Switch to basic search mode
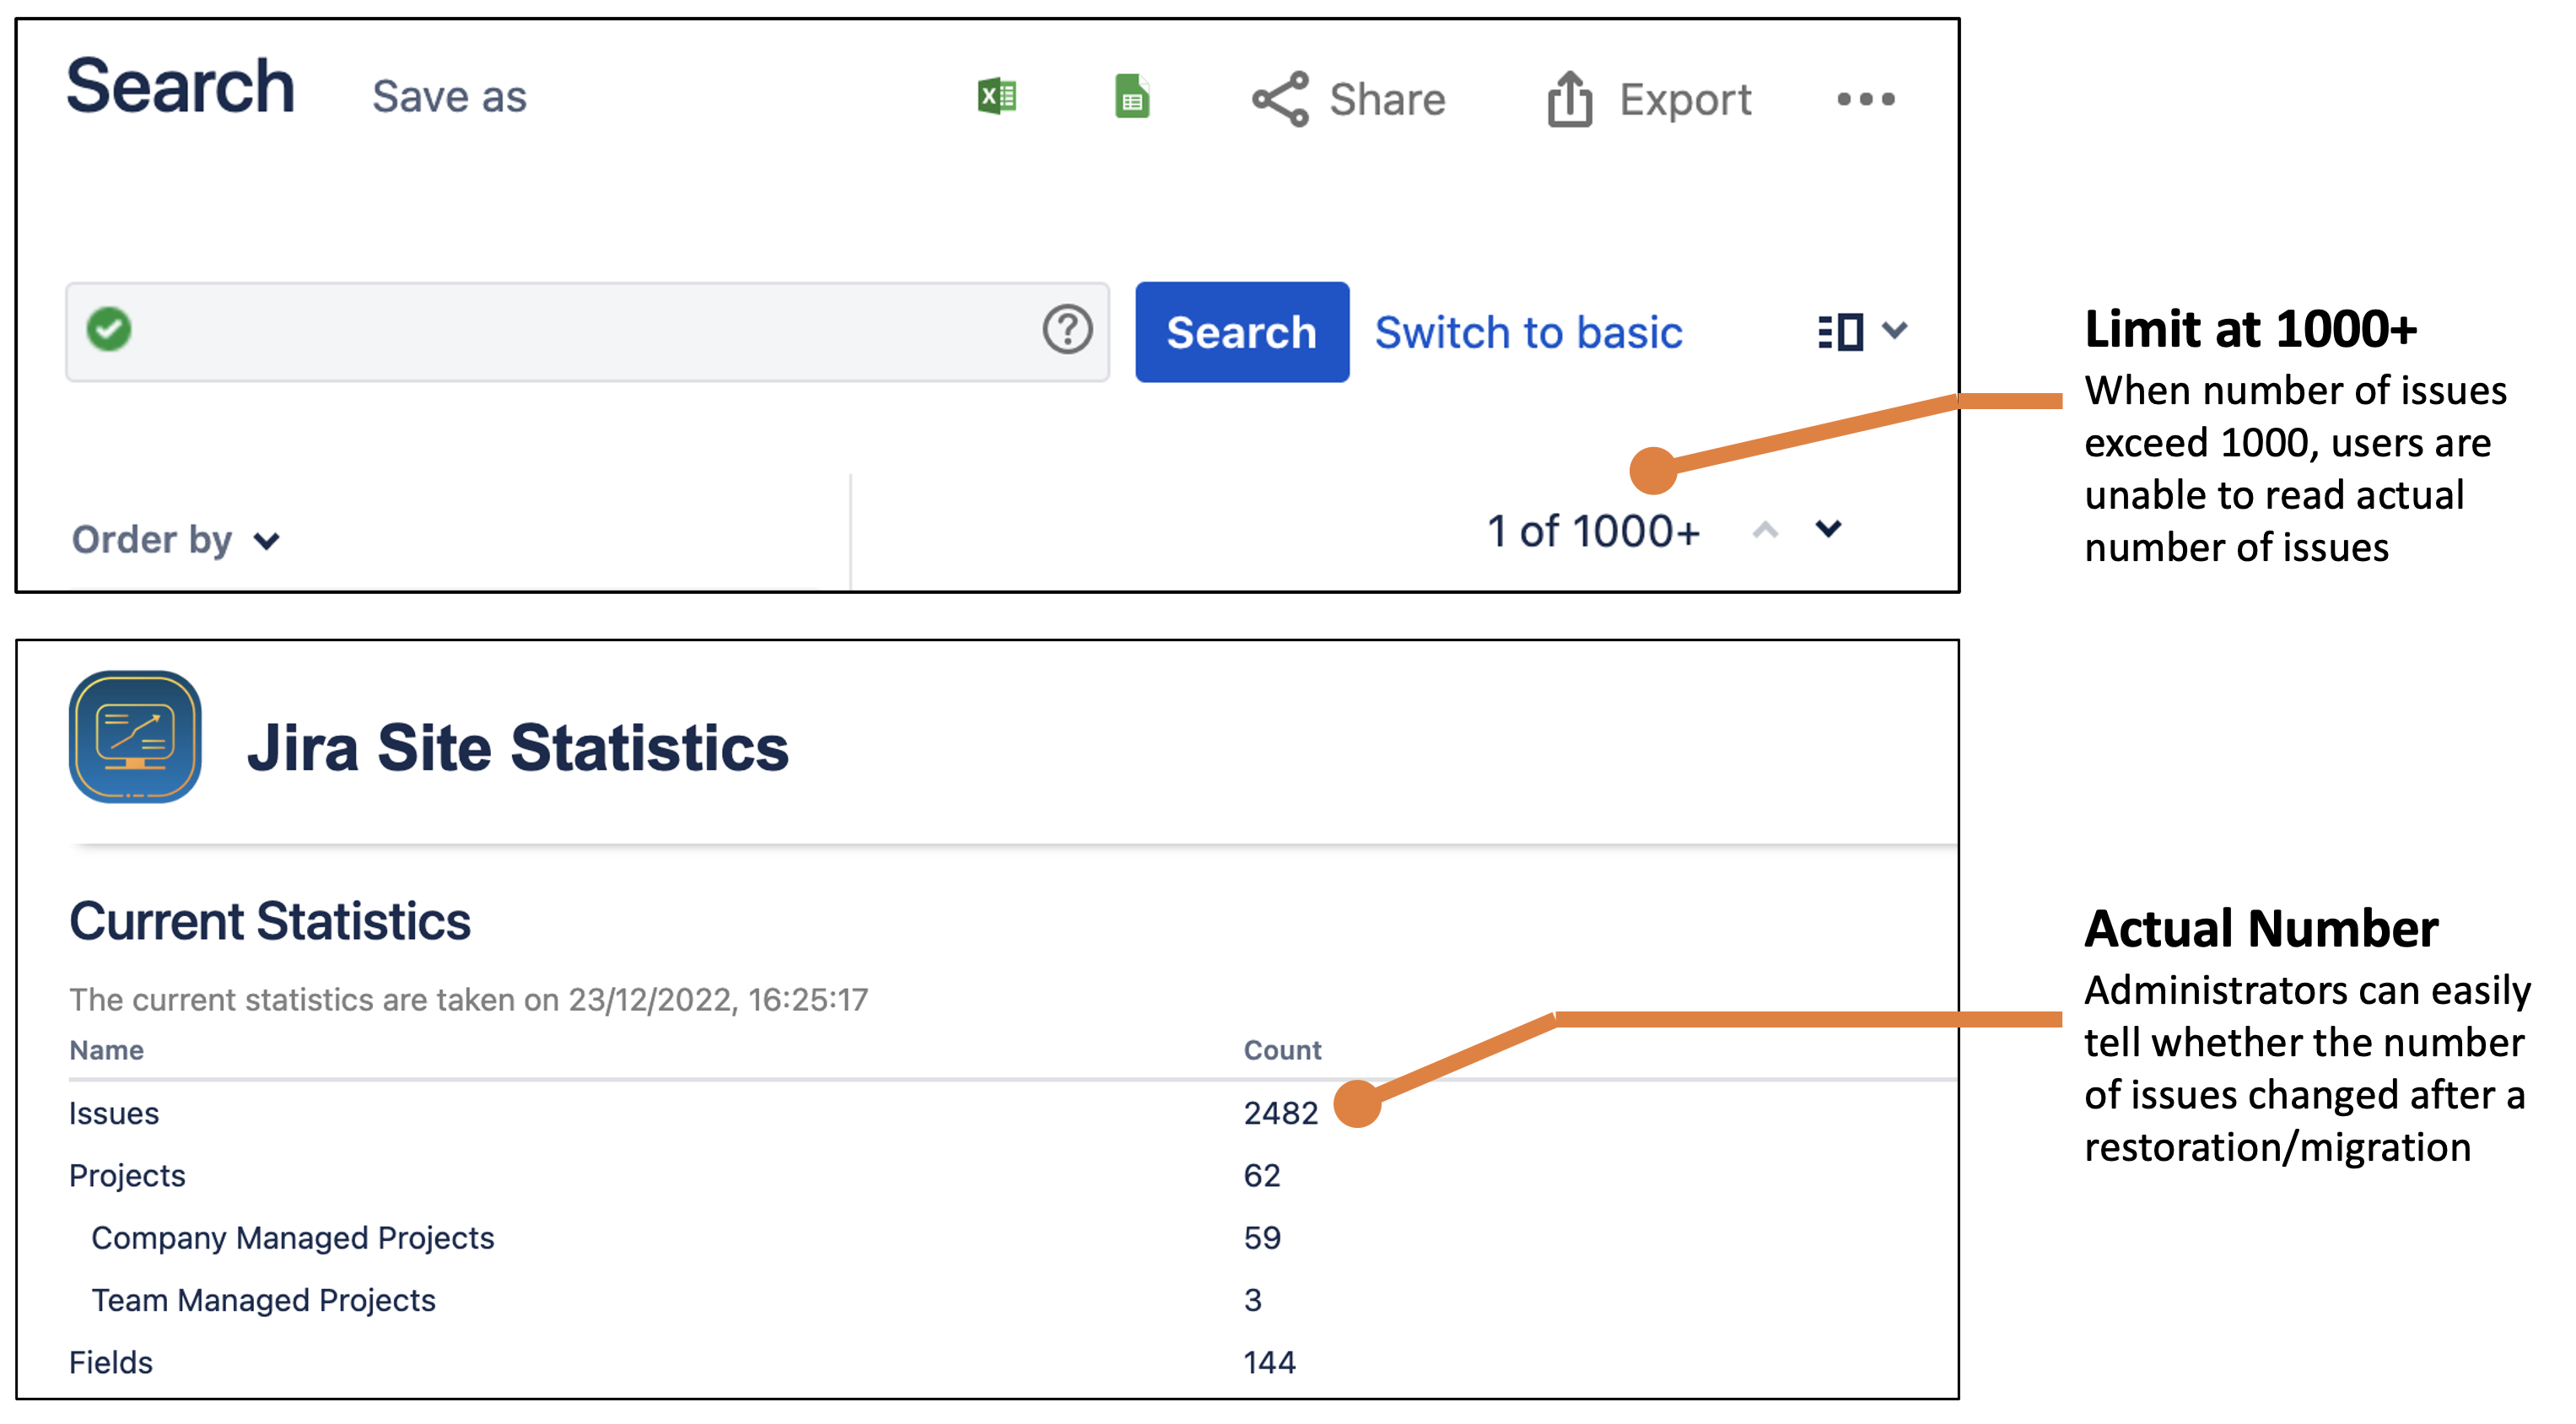Viewport: 2576px width, 1424px height. (x=1528, y=332)
